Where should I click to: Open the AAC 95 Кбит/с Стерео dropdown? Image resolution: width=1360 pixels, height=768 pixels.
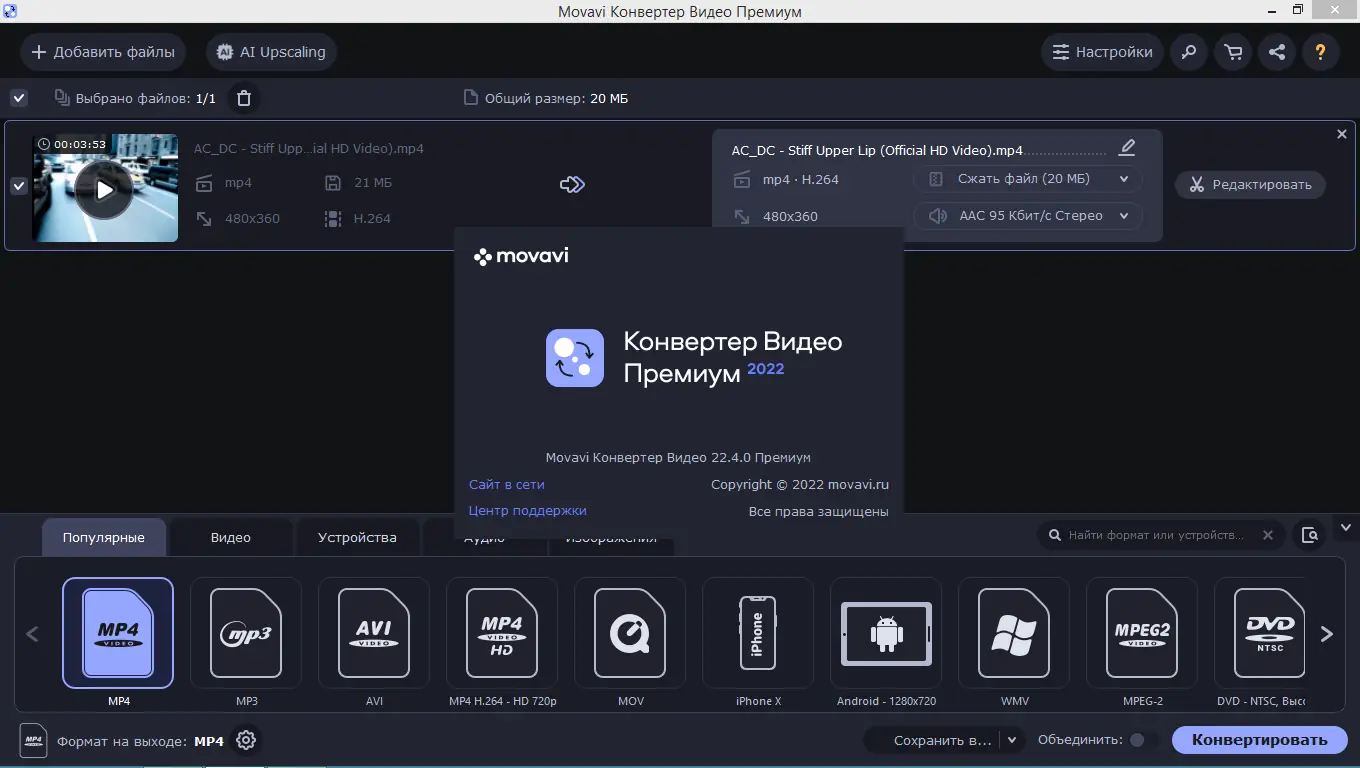(x=1027, y=215)
